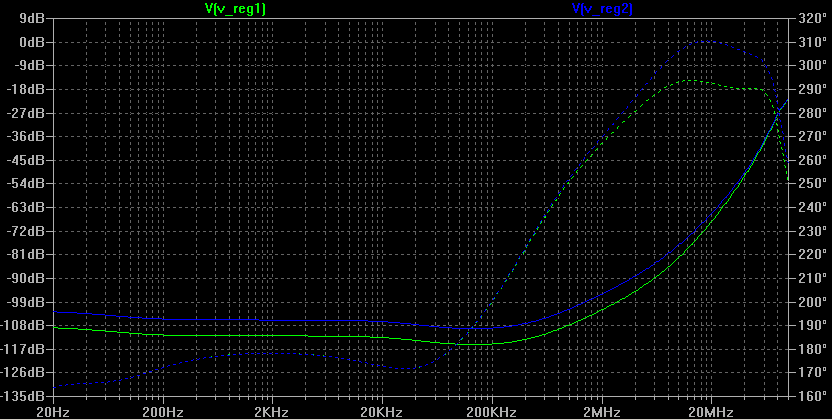
Task: Click the 200° phase axis label
Action: (x=812, y=302)
